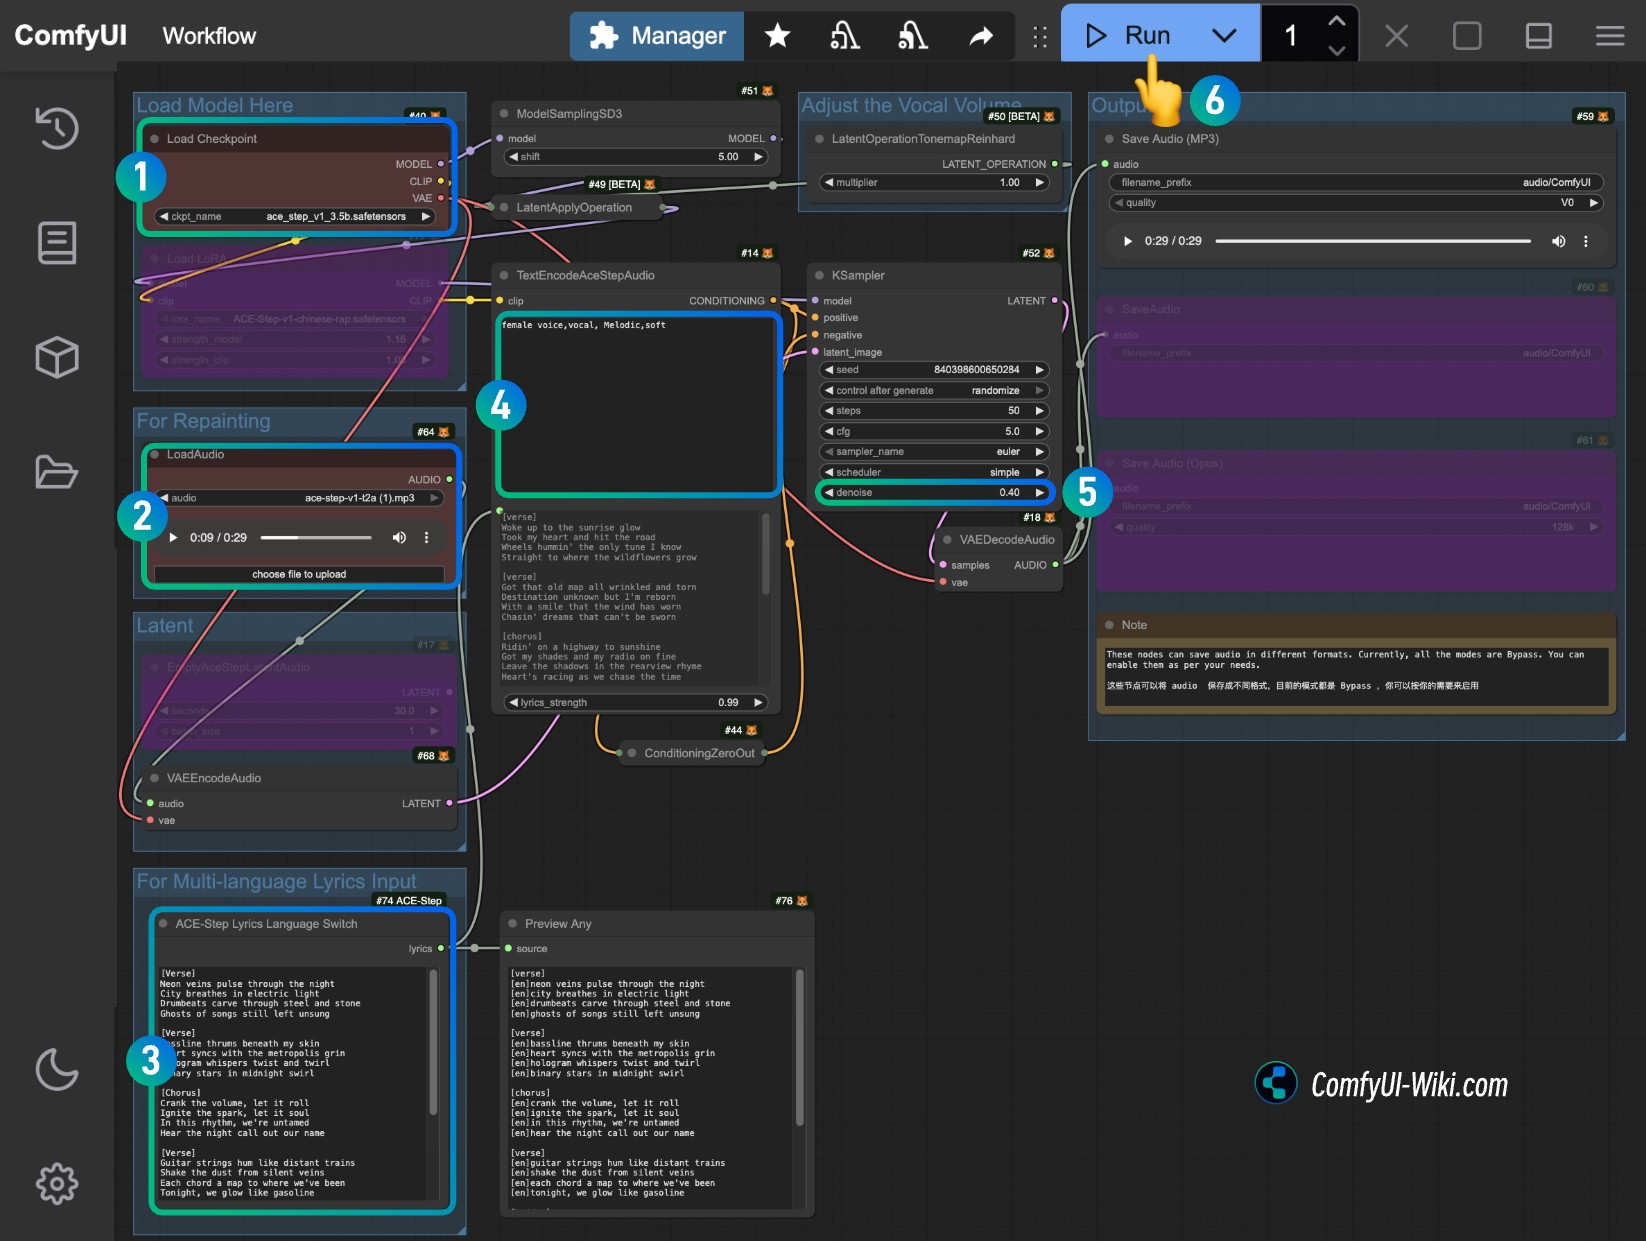Screen dimensions: 1646x1241
Task: Adjust the lyrics_strength value field
Action: 636,703
